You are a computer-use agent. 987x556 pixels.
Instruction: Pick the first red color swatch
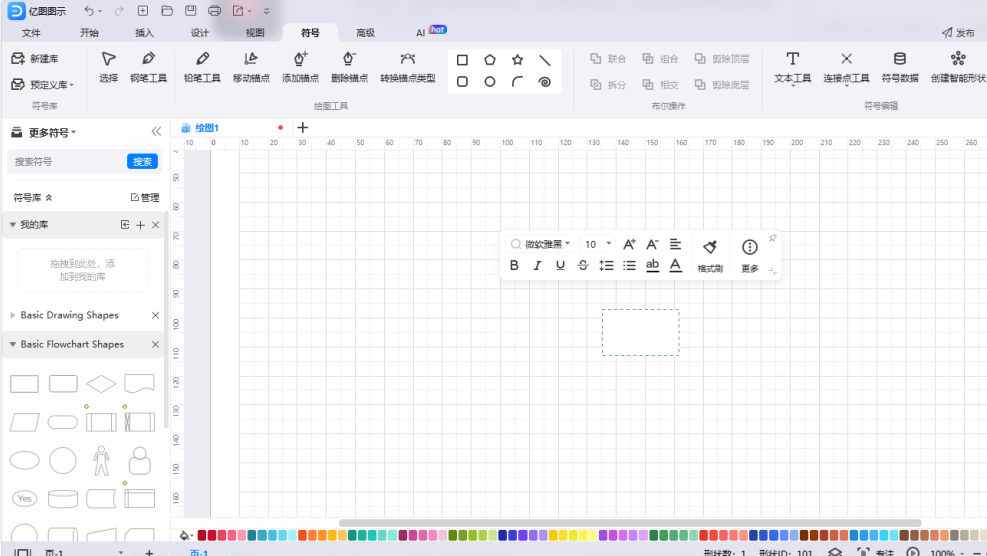tap(202, 535)
